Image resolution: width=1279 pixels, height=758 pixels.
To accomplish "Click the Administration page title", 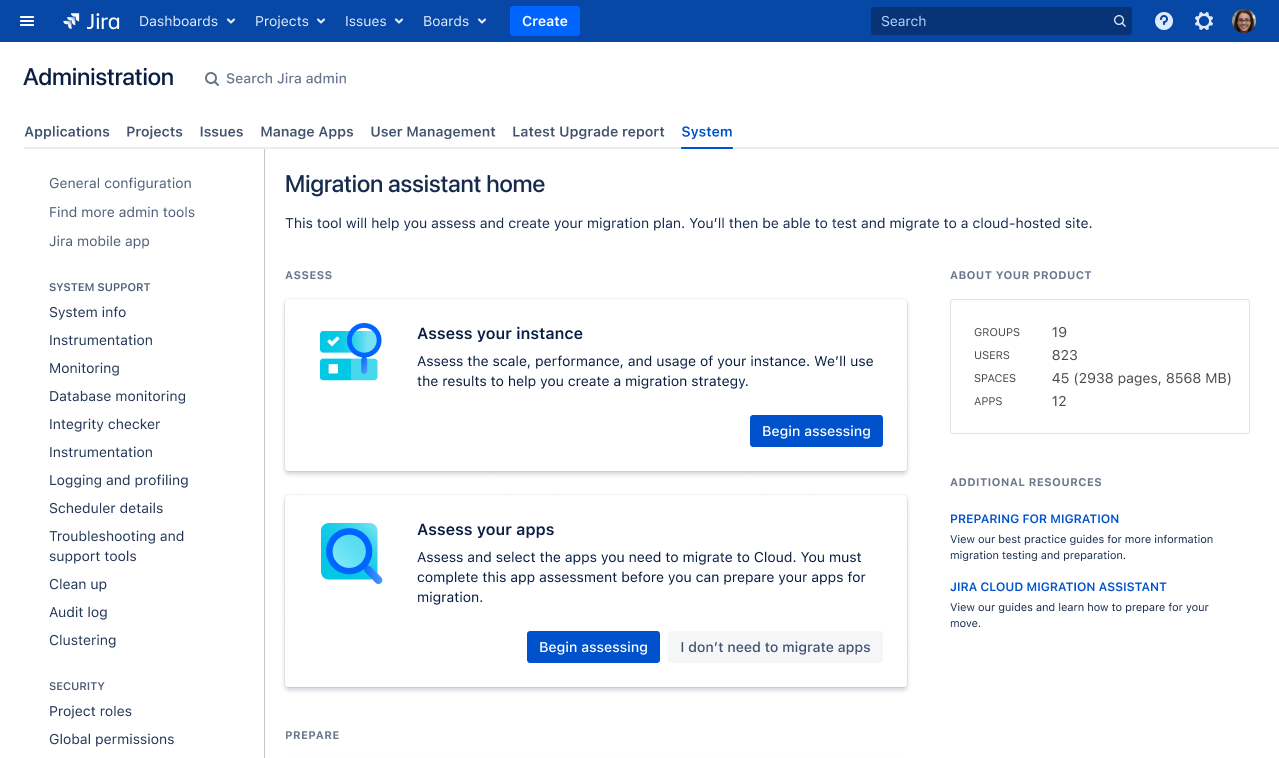I will [x=98, y=77].
